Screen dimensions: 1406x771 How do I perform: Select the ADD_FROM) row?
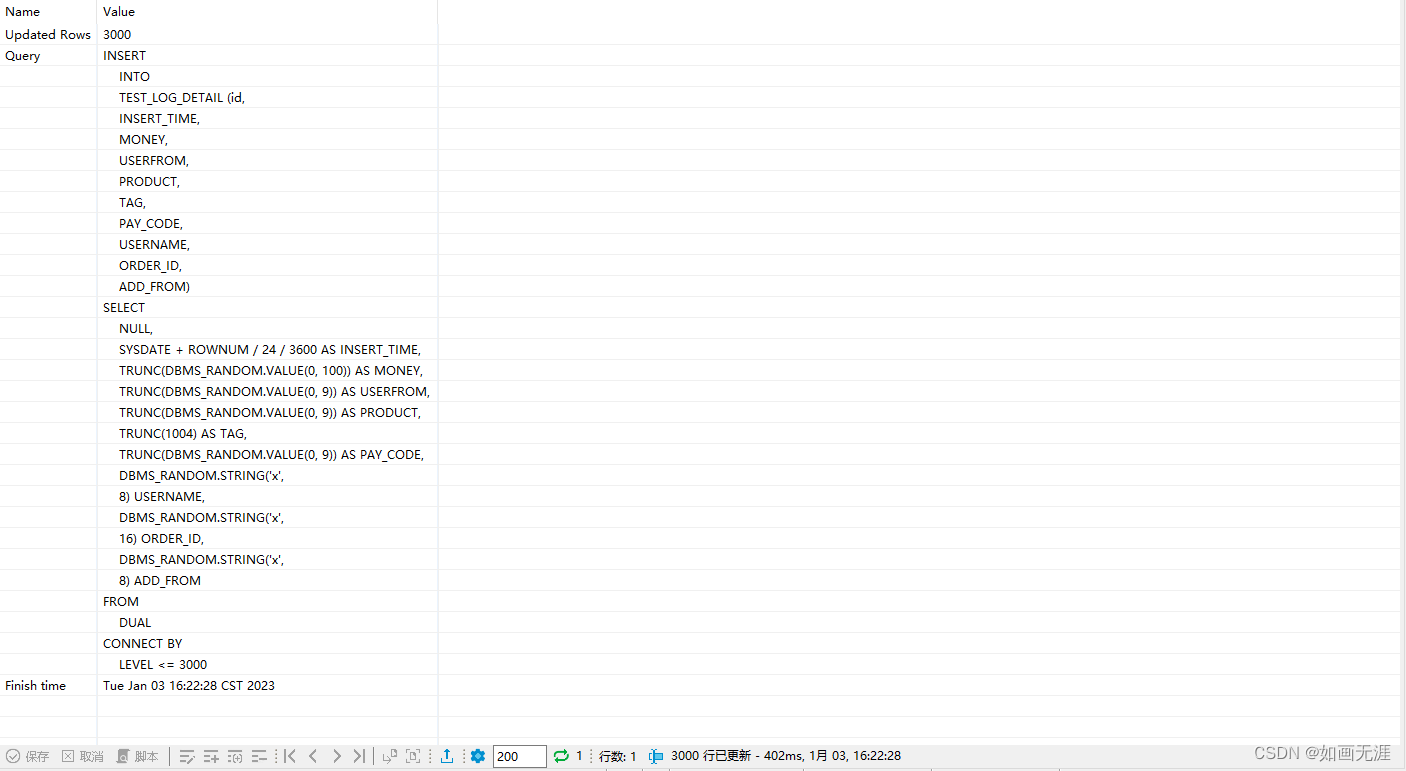click(267, 286)
